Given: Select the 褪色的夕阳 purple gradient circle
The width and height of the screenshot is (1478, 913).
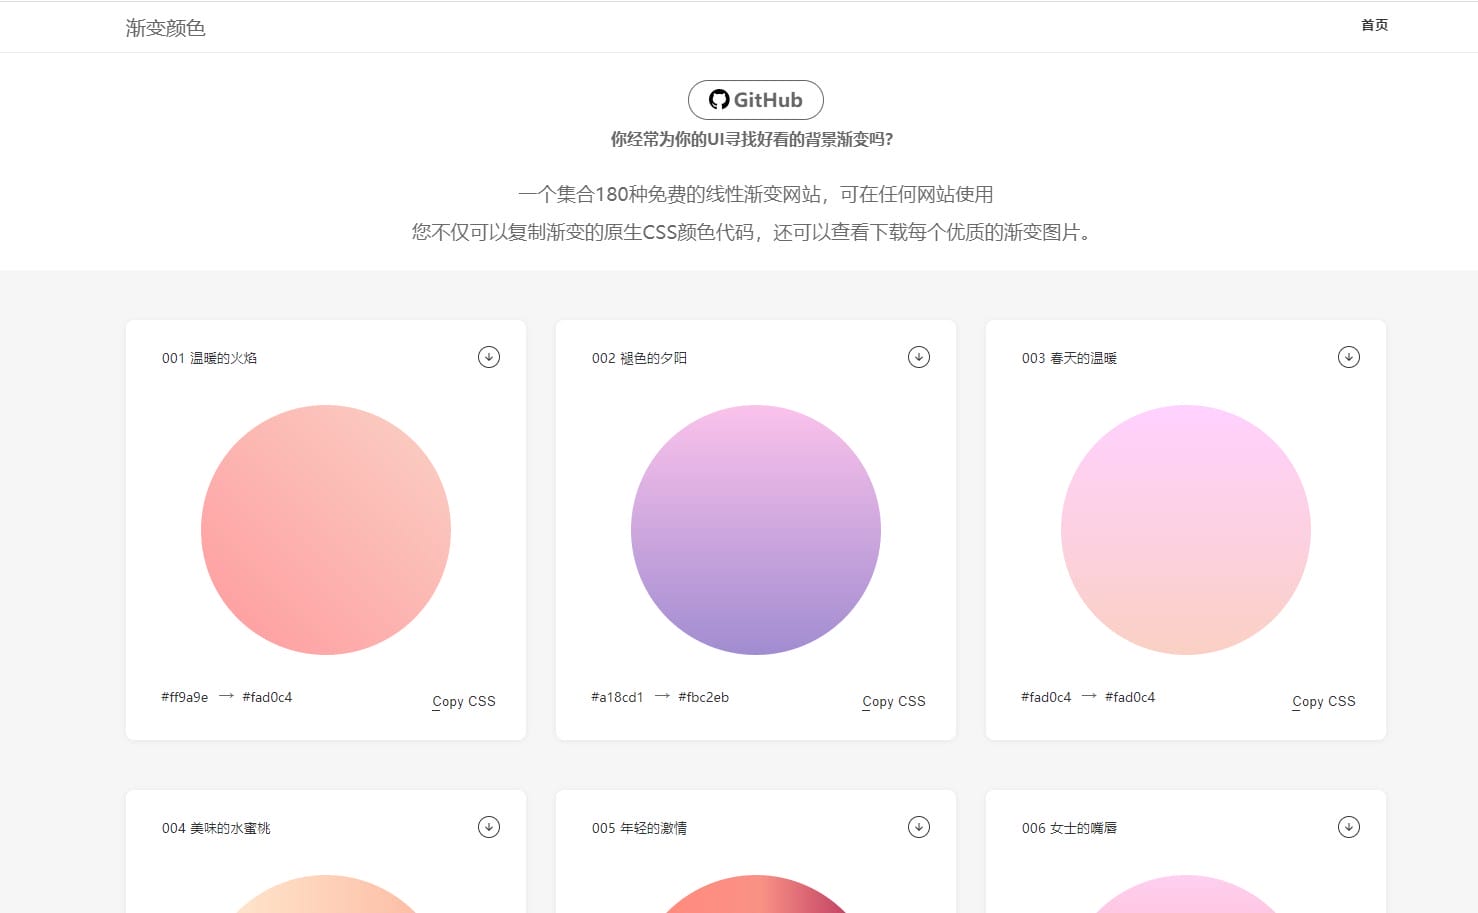Looking at the screenshot, I should coord(756,530).
